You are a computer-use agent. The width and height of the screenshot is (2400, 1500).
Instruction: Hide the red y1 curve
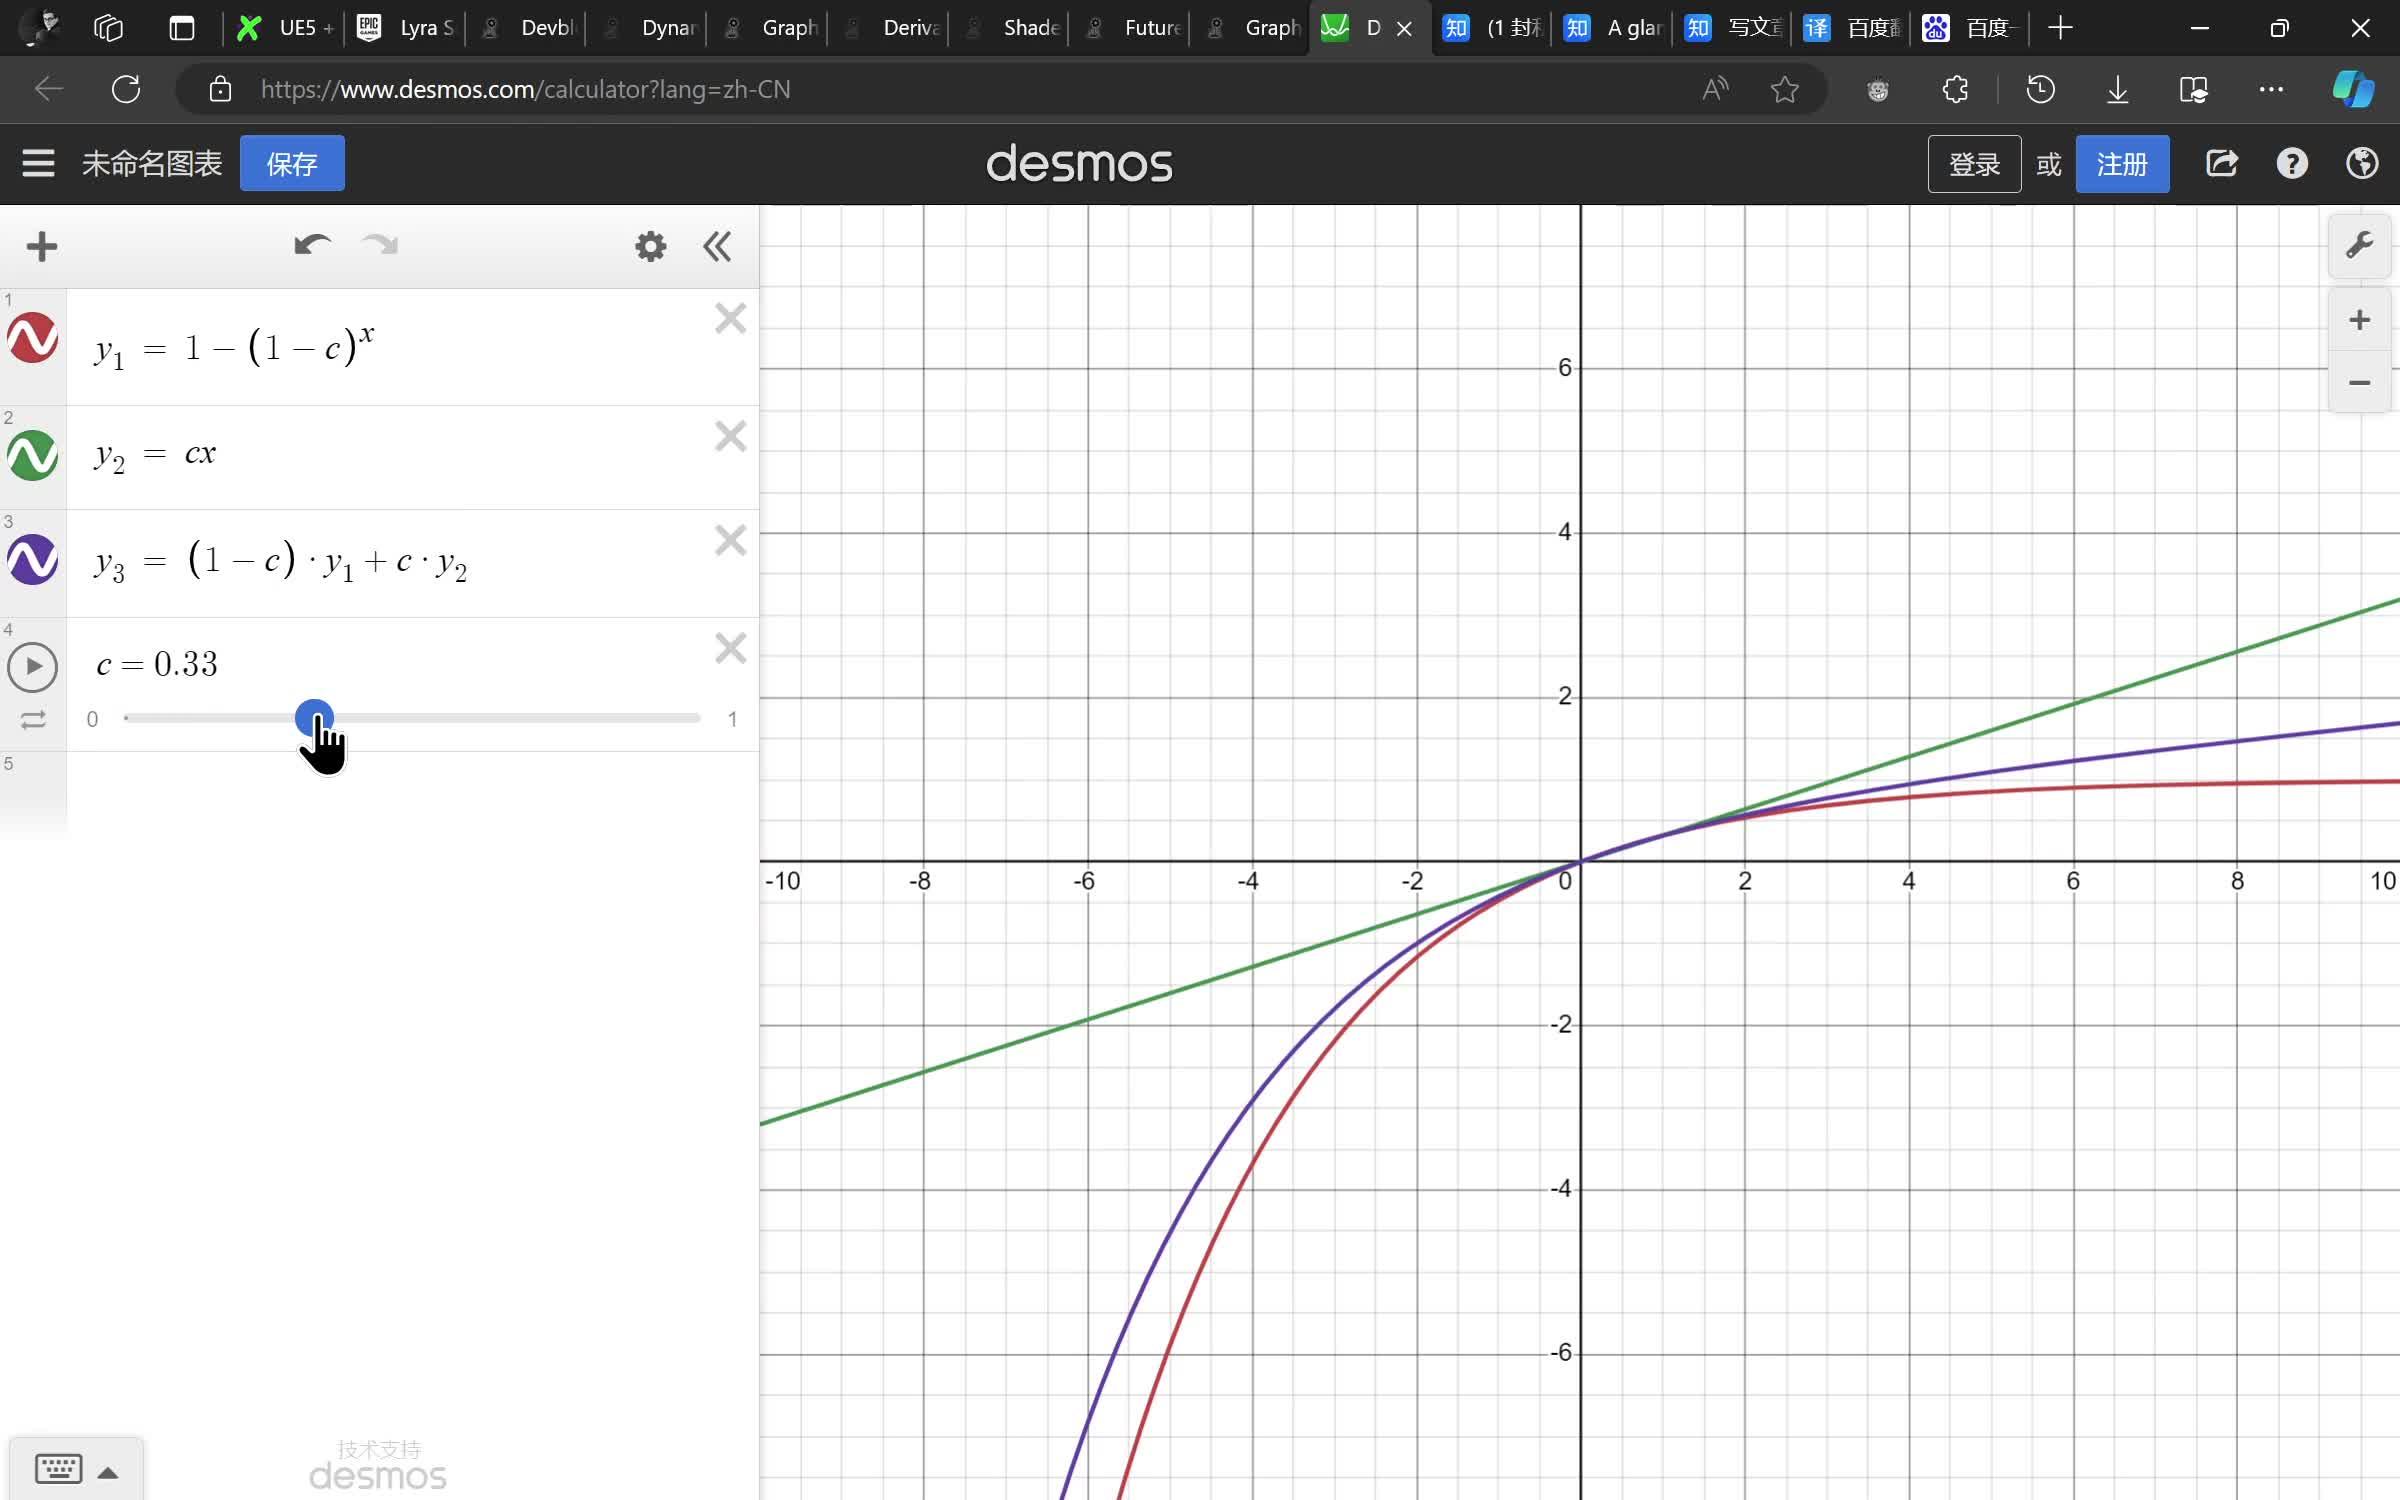tap(32, 338)
